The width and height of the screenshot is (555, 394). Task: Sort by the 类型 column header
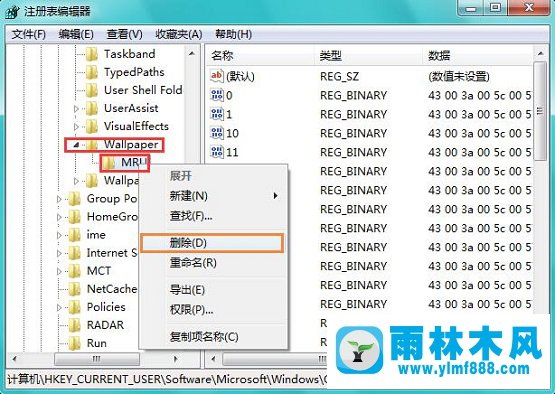(x=368, y=56)
